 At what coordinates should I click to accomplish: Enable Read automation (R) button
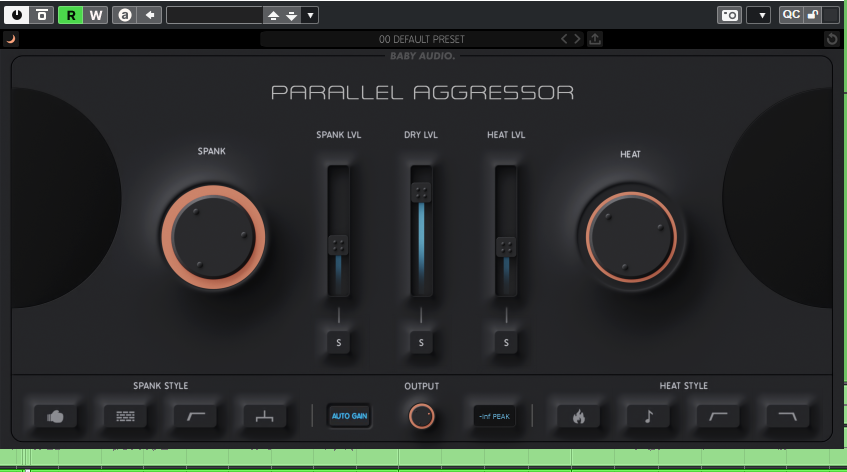(x=71, y=15)
